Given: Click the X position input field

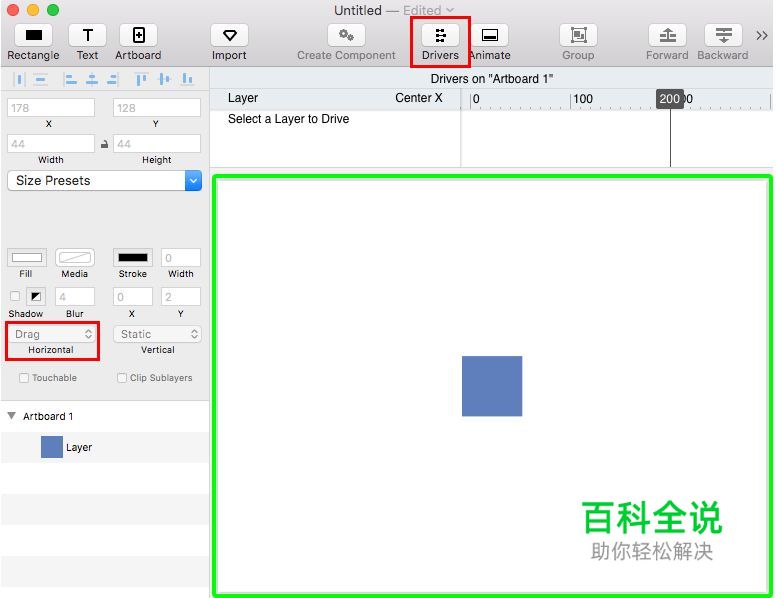Looking at the screenshot, I should click(51, 107).
